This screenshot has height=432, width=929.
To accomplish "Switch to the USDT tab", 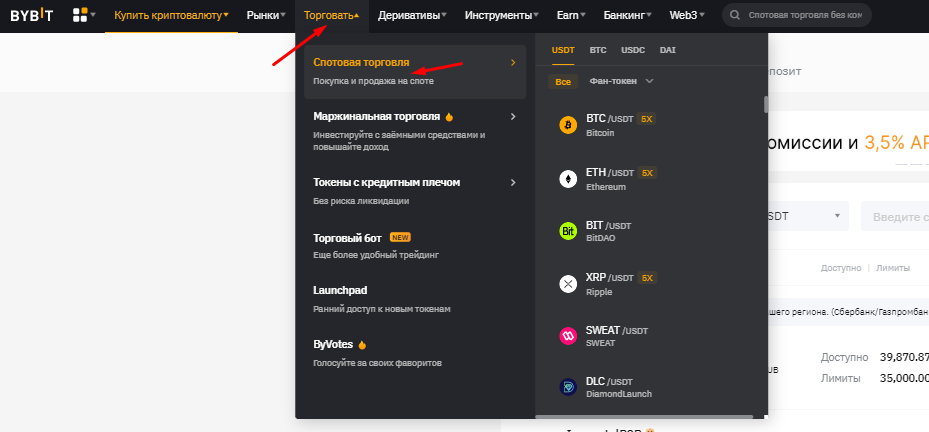I will tap(563, 50).
